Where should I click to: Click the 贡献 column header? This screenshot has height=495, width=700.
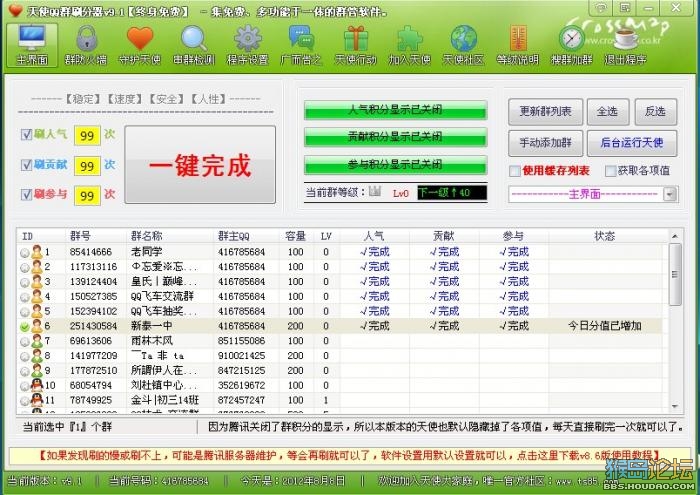(x=444, y=236)
